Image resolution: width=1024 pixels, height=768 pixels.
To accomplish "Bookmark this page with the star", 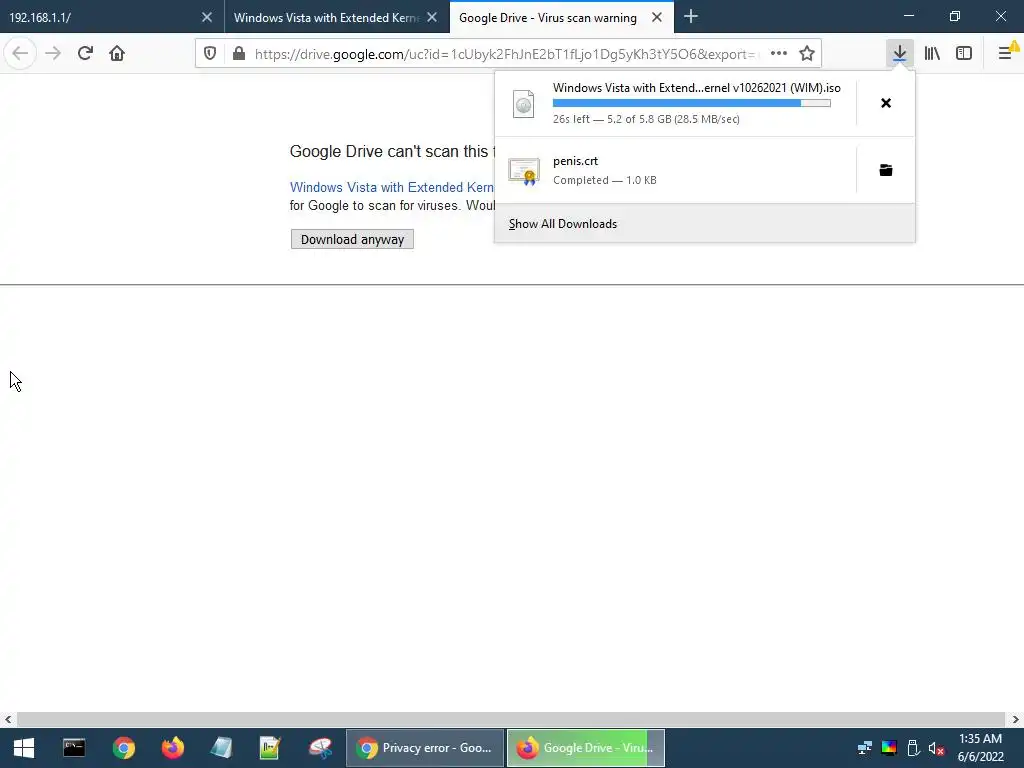I will click(807, 54).
